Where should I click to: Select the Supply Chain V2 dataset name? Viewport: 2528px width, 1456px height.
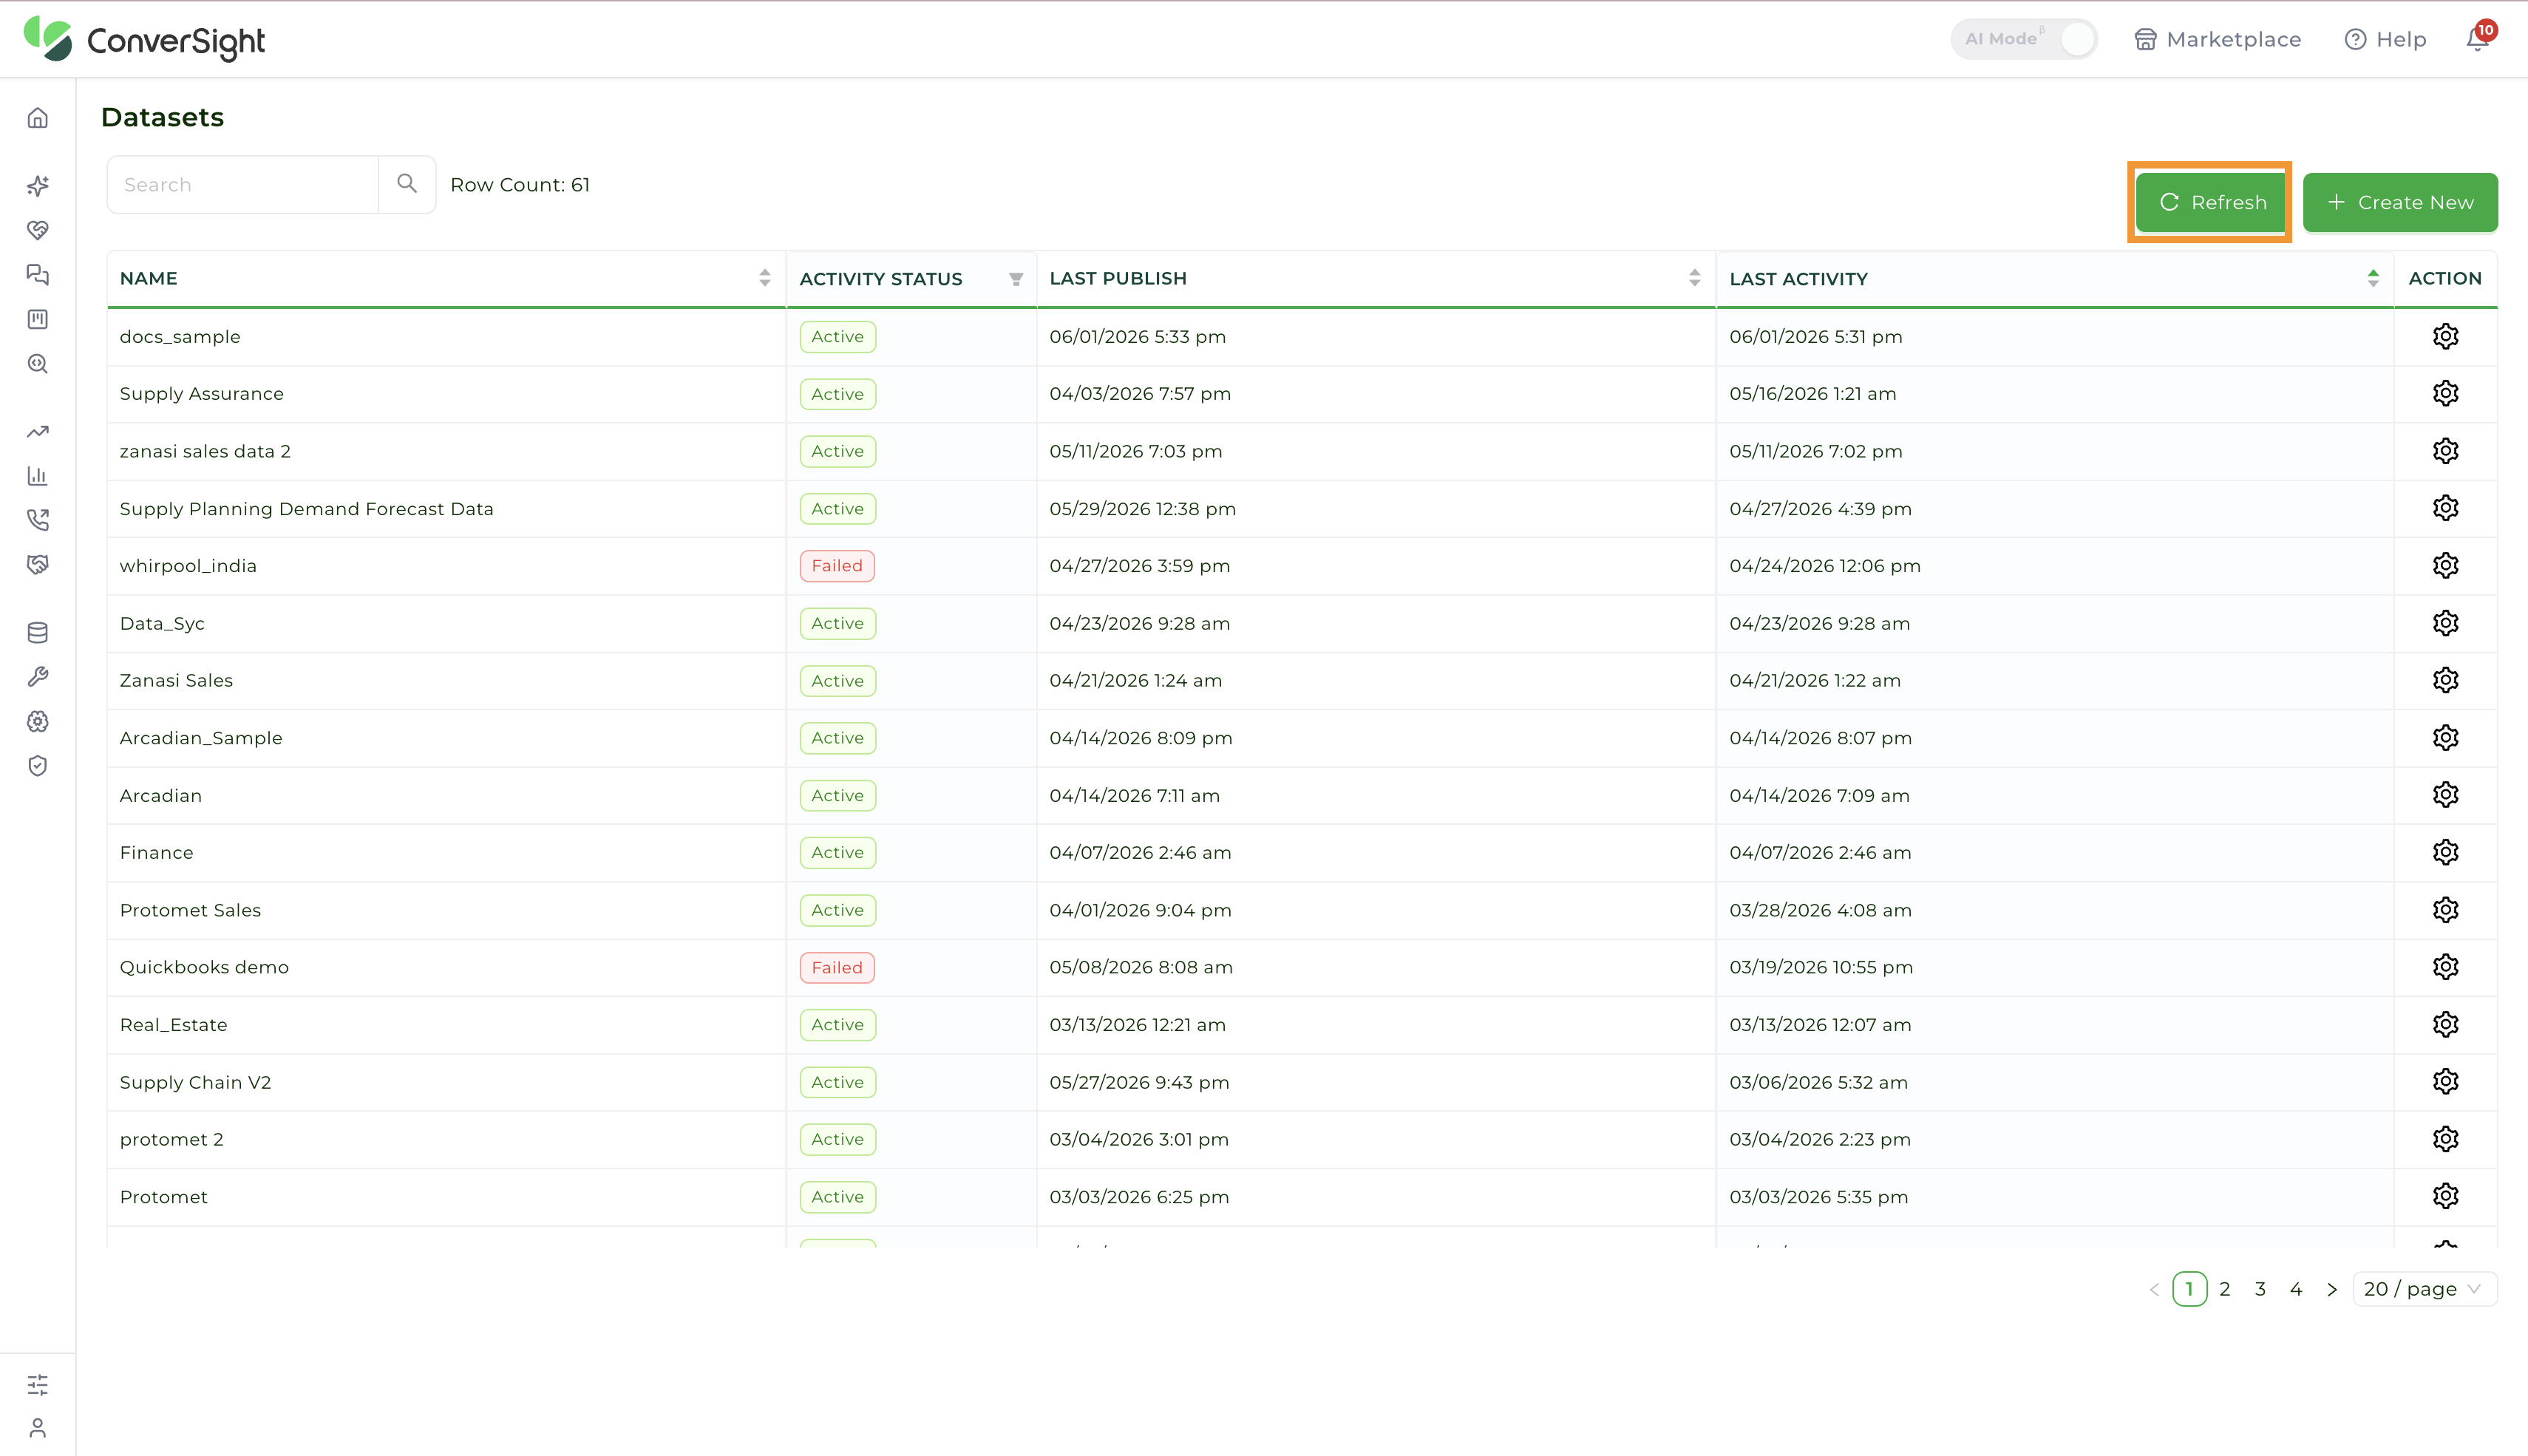196,1082
